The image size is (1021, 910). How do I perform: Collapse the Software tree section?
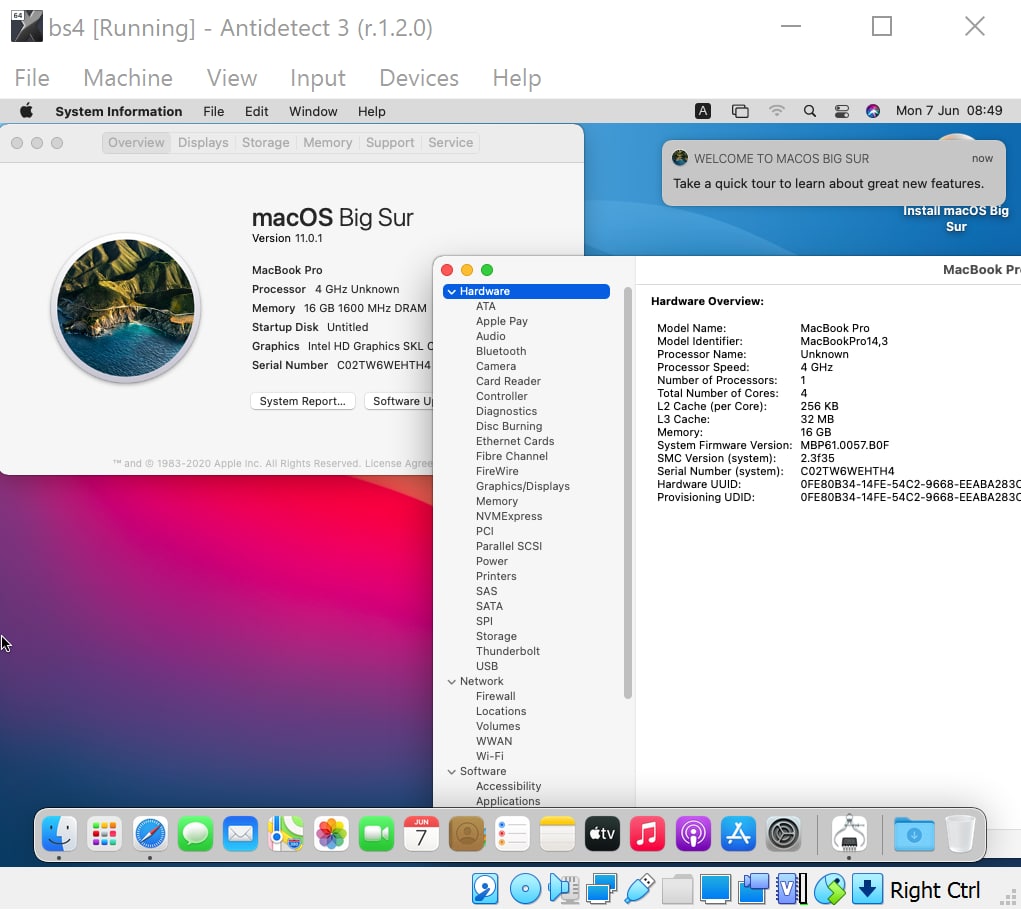[x=452, y=771]
